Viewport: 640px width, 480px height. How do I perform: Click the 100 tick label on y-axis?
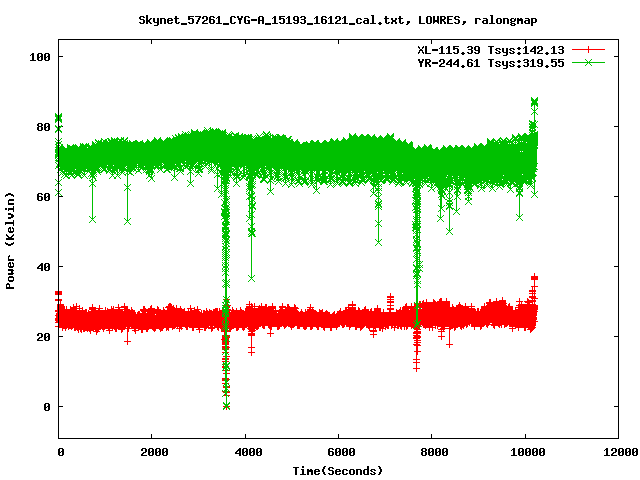(x=39, y=57)
